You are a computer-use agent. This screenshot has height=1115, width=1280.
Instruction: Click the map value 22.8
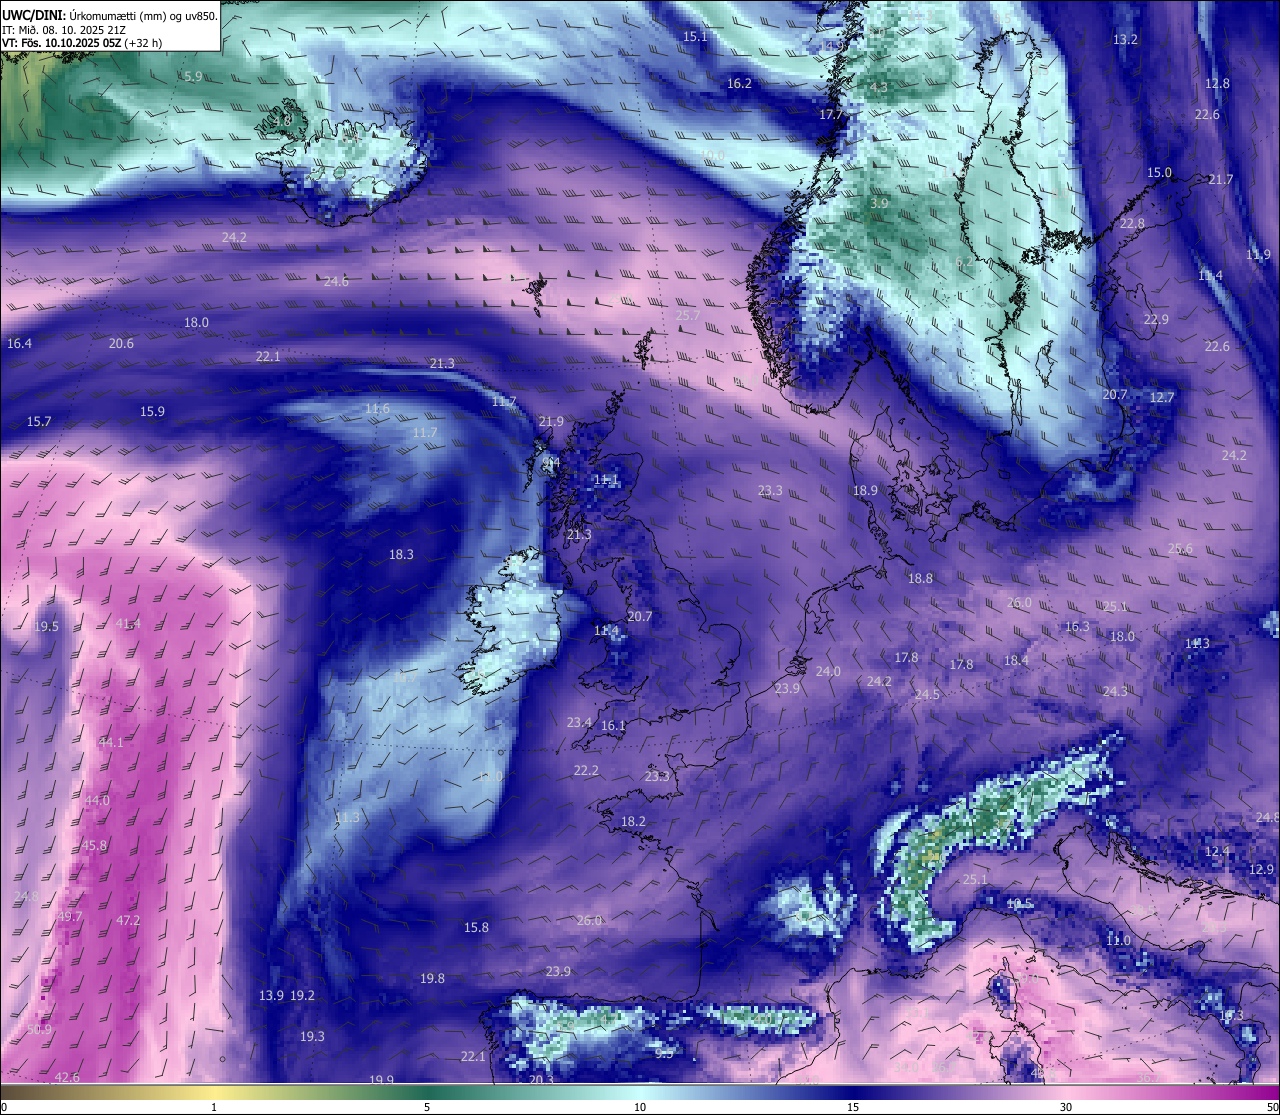[1132, 223]
